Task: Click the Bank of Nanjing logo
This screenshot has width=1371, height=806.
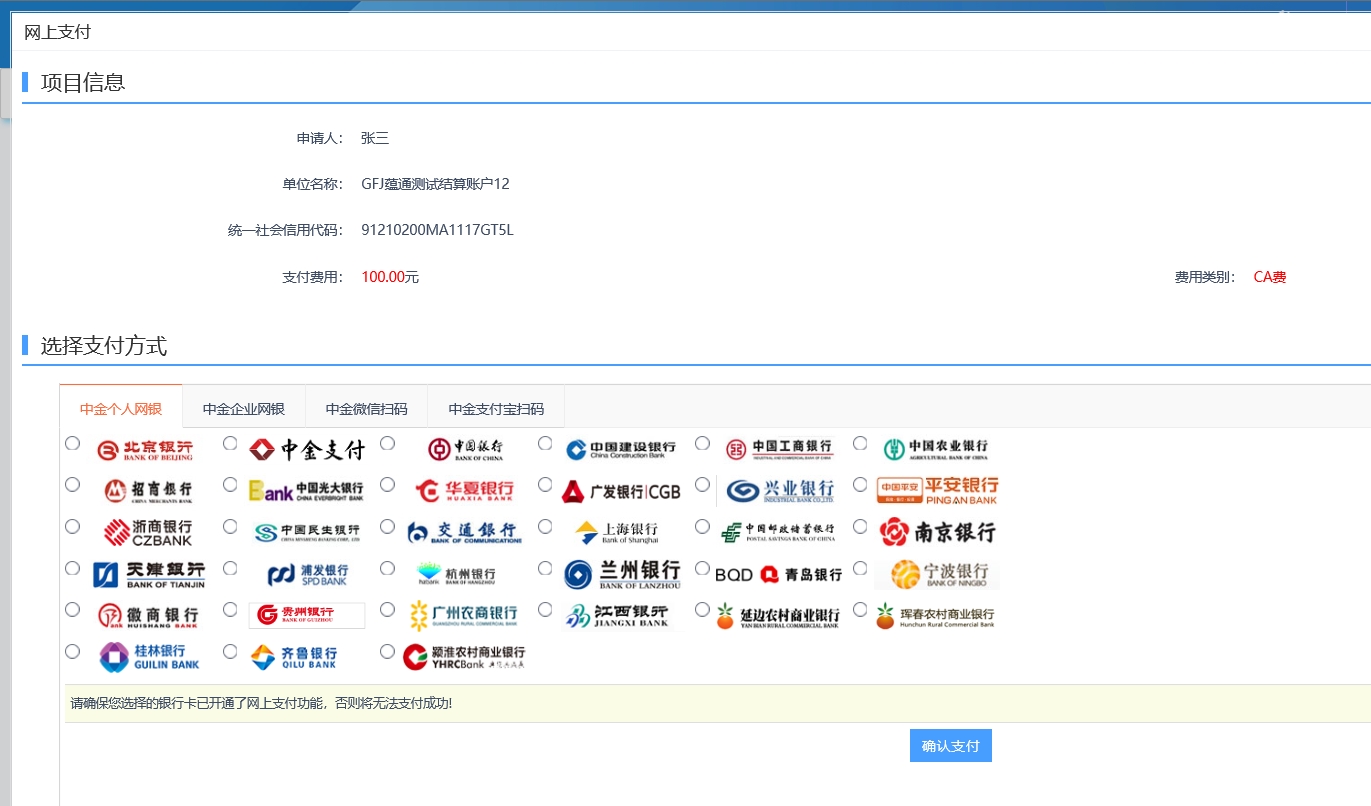Action: 937,532
